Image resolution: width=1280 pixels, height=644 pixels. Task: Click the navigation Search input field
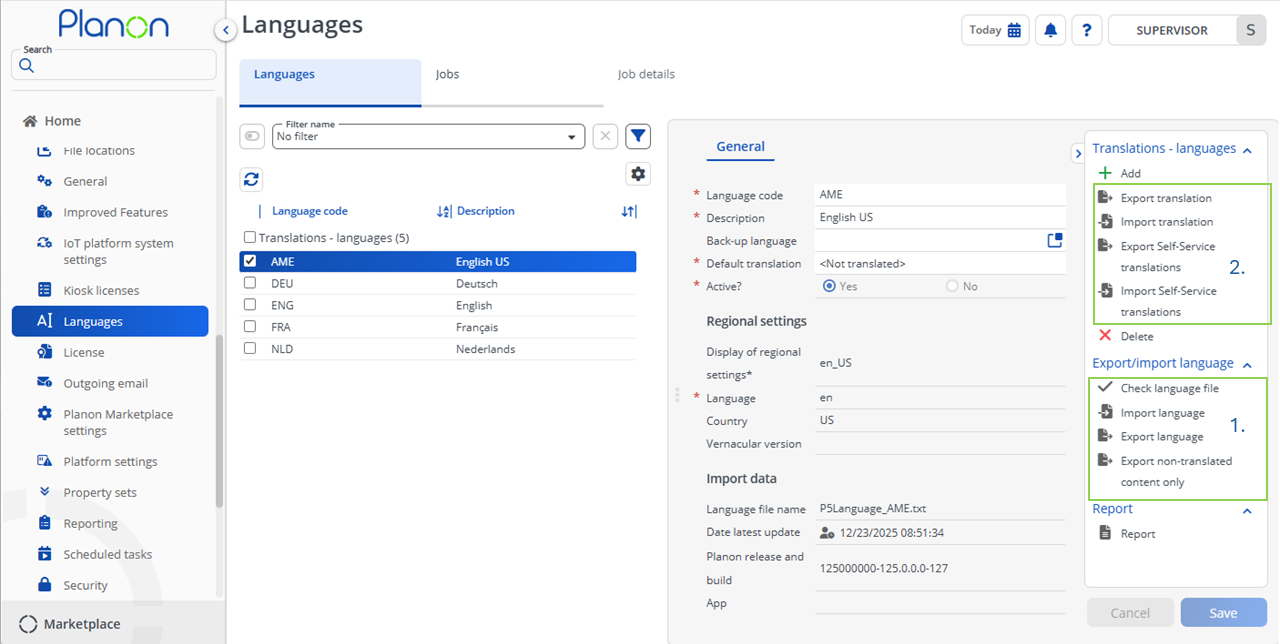click(x=120, y=66)
